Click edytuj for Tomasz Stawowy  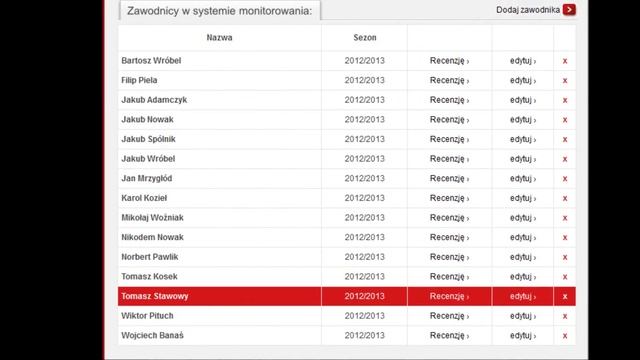click(x=523, y=296)
